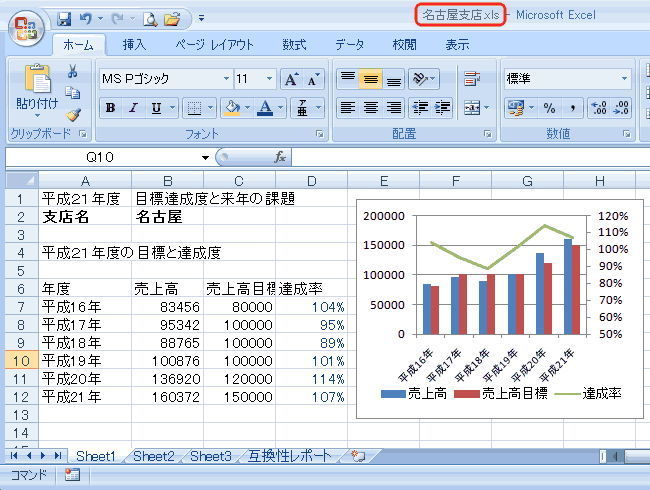Open the 互換性レポート sheet
Screen dimensions: 650x490
click(x=289, y=456)
